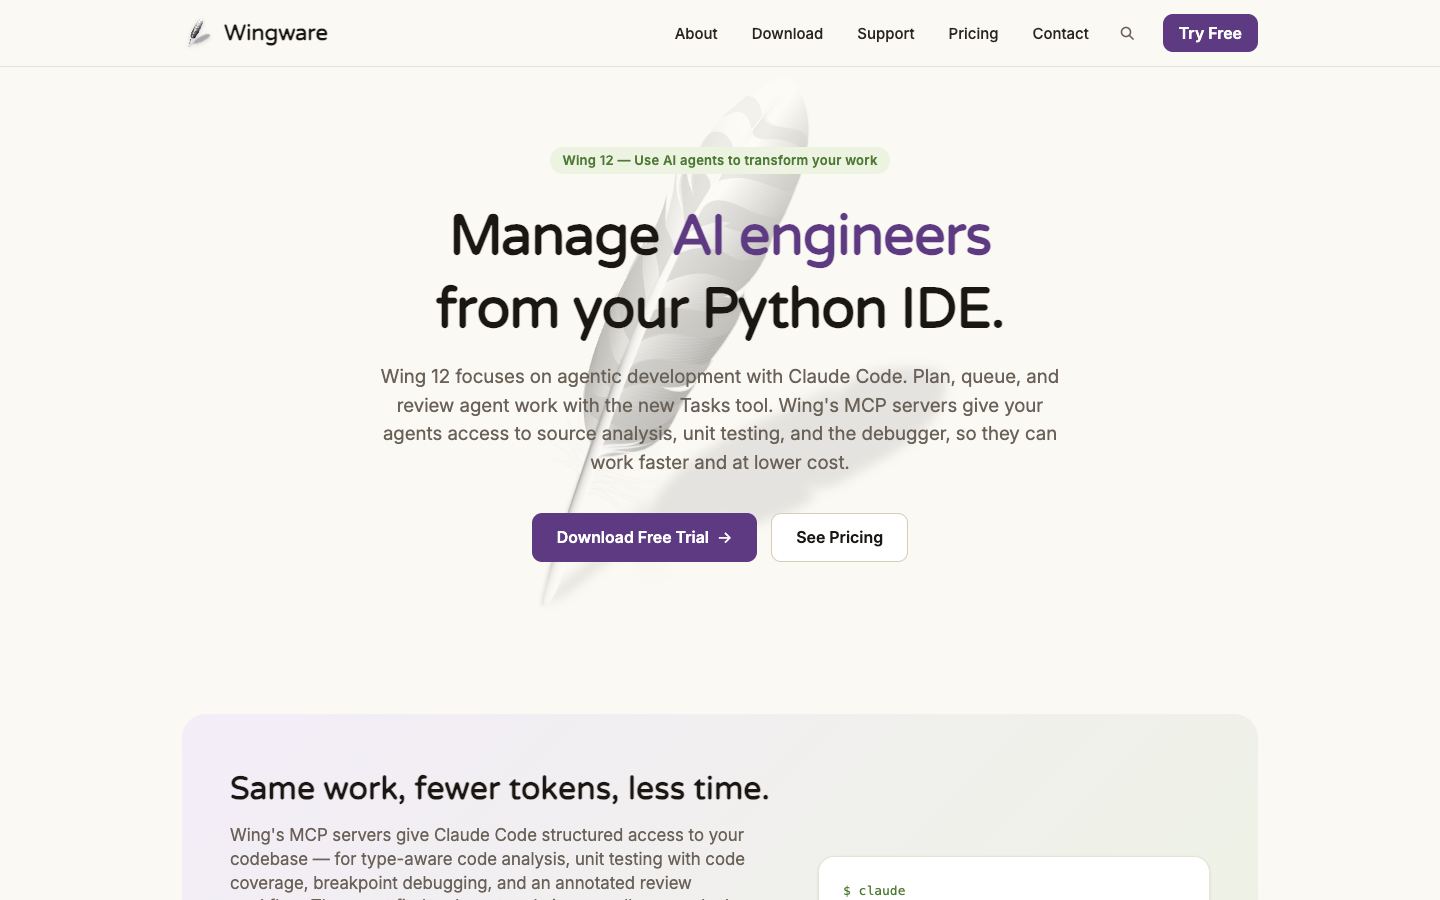The image size is (1440, 900).
Task: Click the paragraph starting 'Wing 12 focuses on agentic'
Action: coord(720,419)
